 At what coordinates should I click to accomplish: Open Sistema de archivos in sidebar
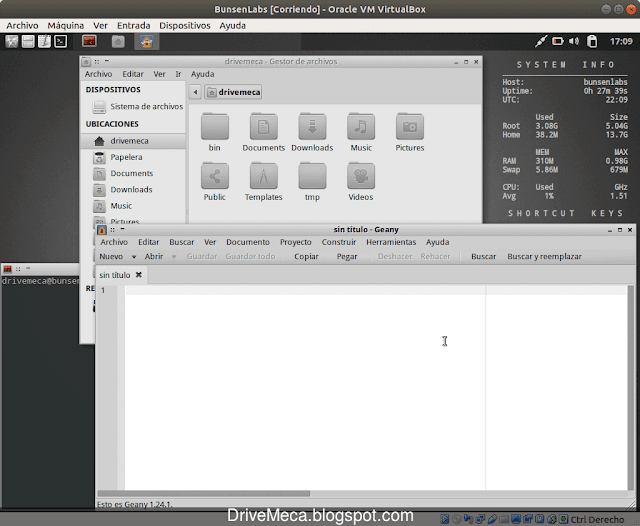(138, 107)
